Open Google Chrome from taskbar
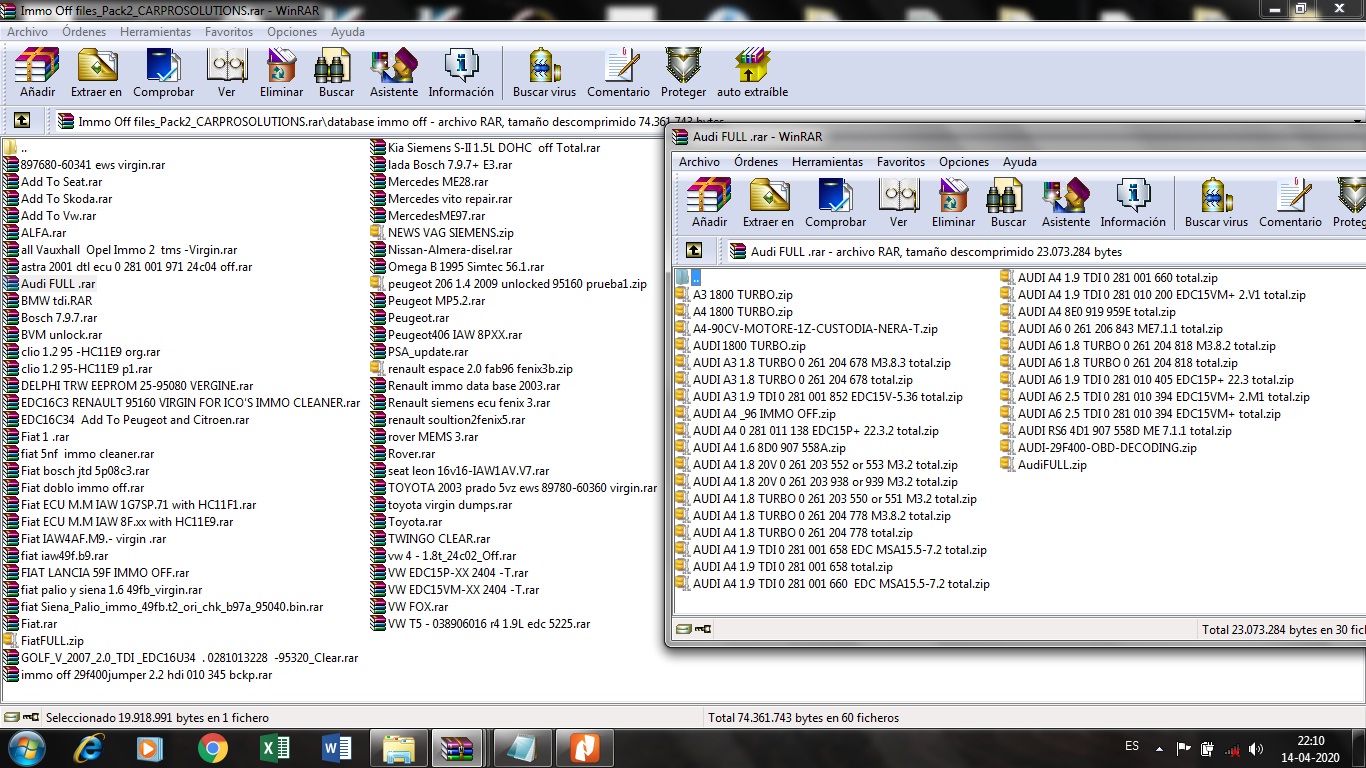 212,748
